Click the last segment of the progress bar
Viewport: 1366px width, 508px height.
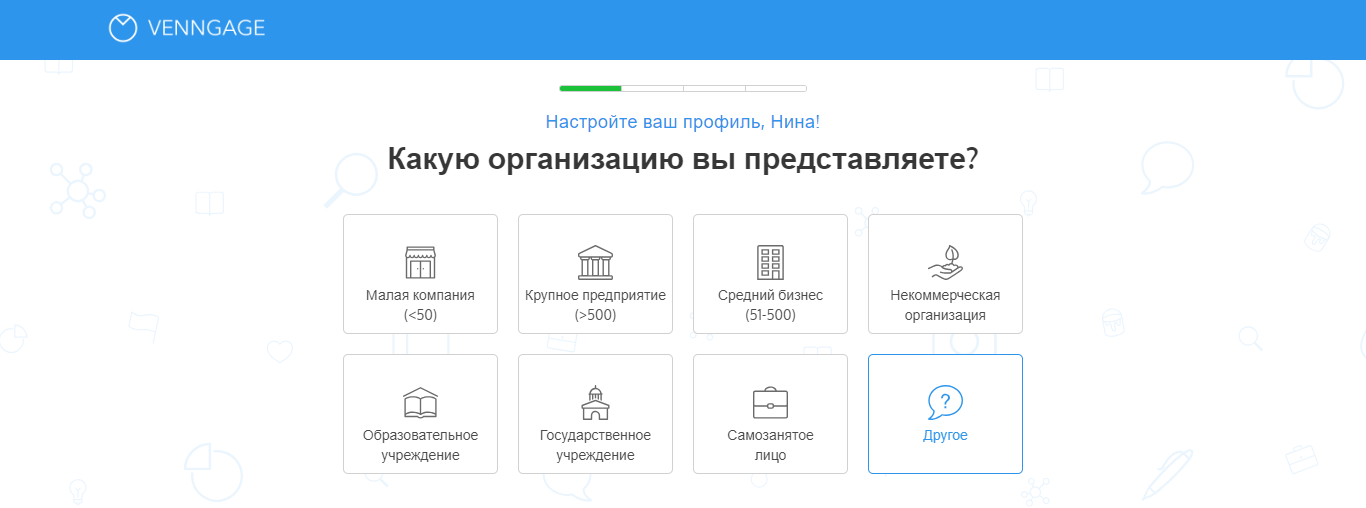coord(776,89)
